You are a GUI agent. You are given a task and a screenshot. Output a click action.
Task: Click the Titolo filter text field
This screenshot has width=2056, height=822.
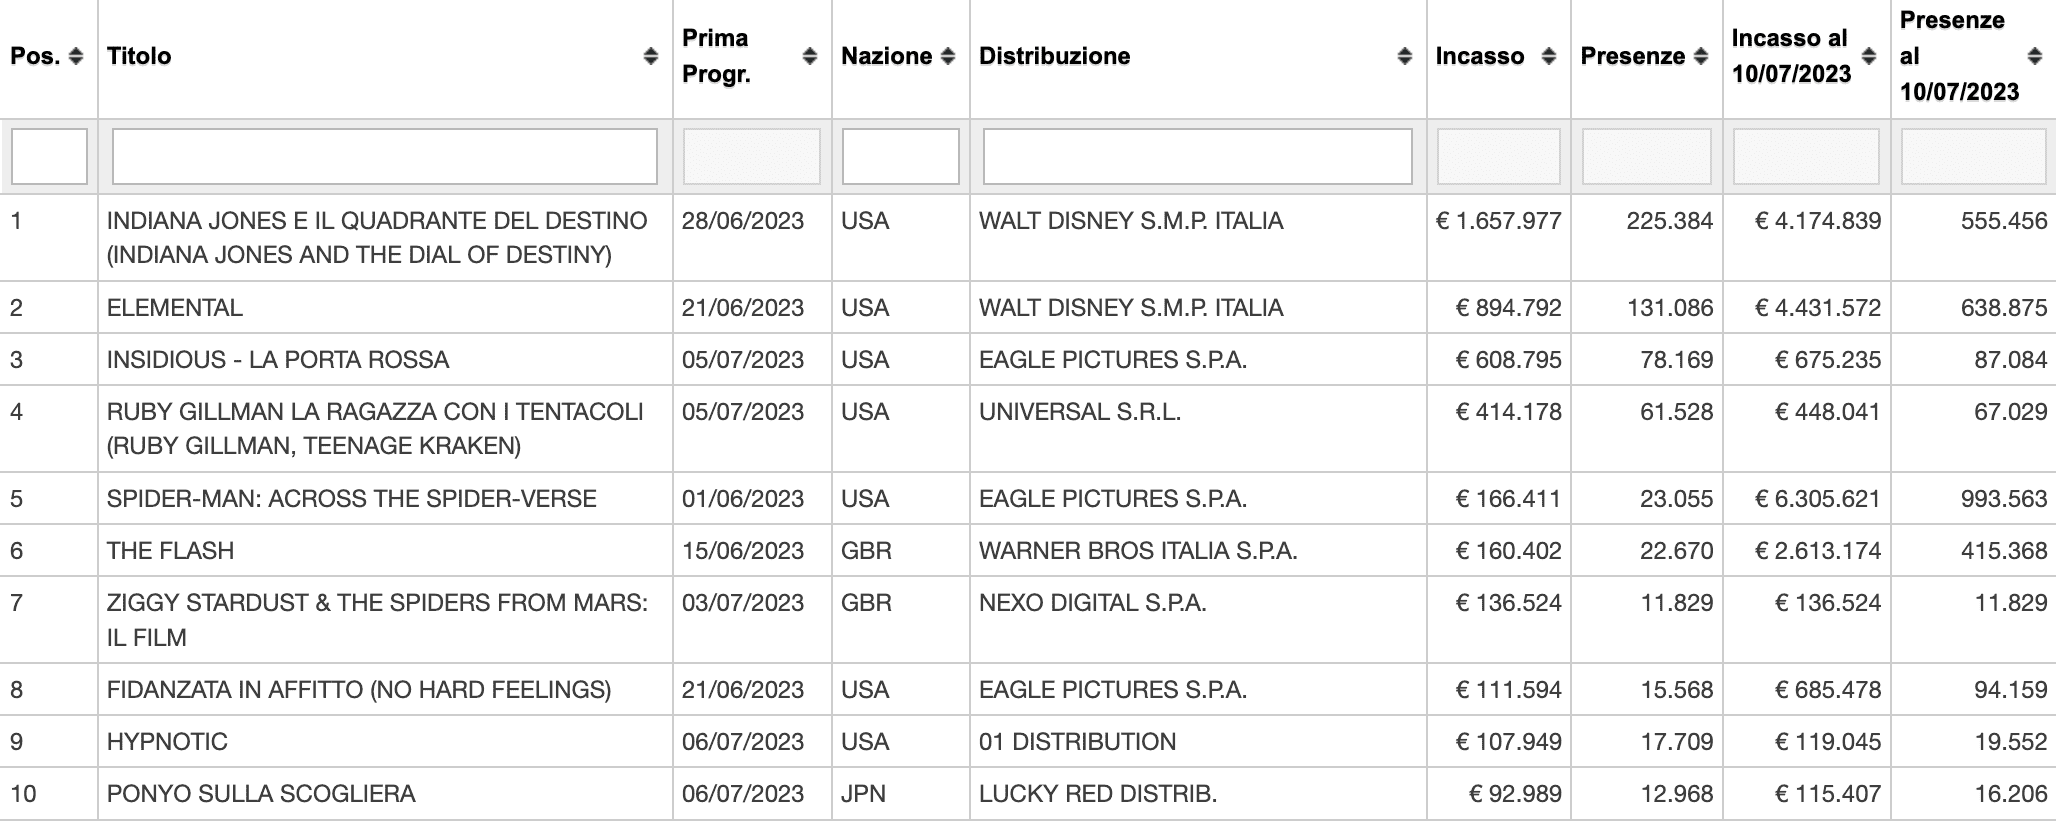(385, 156)
